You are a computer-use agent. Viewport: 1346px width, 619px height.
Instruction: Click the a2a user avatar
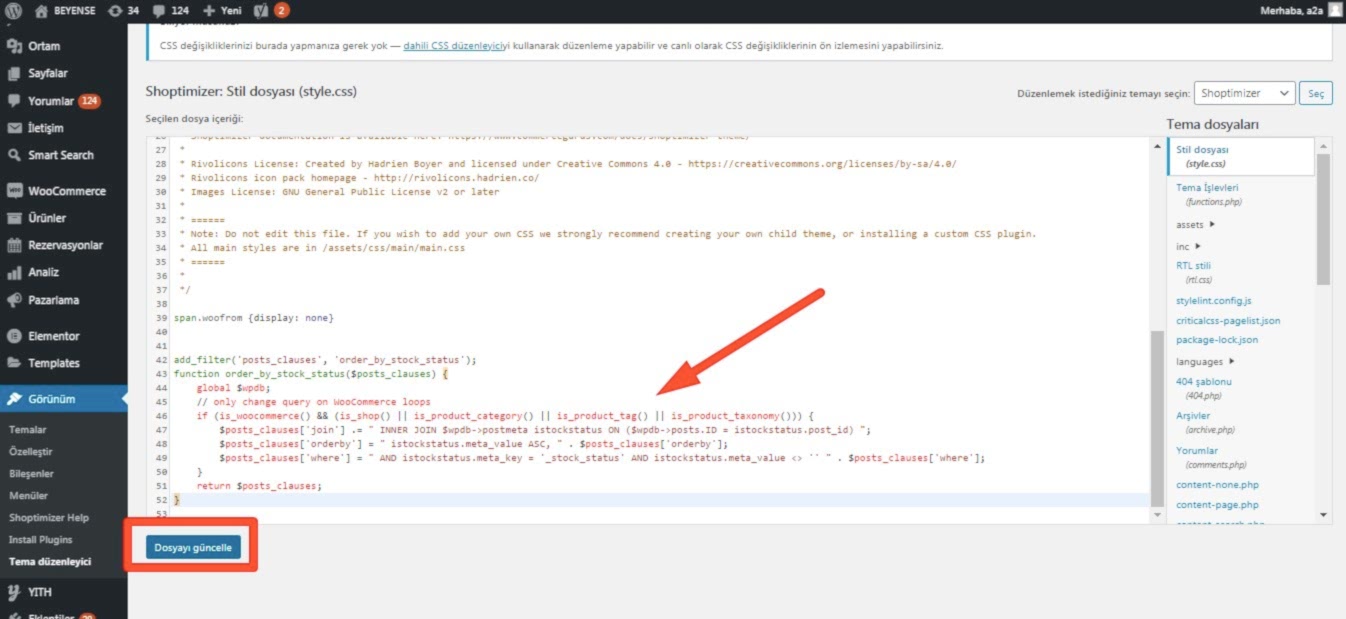[1335, 11]
